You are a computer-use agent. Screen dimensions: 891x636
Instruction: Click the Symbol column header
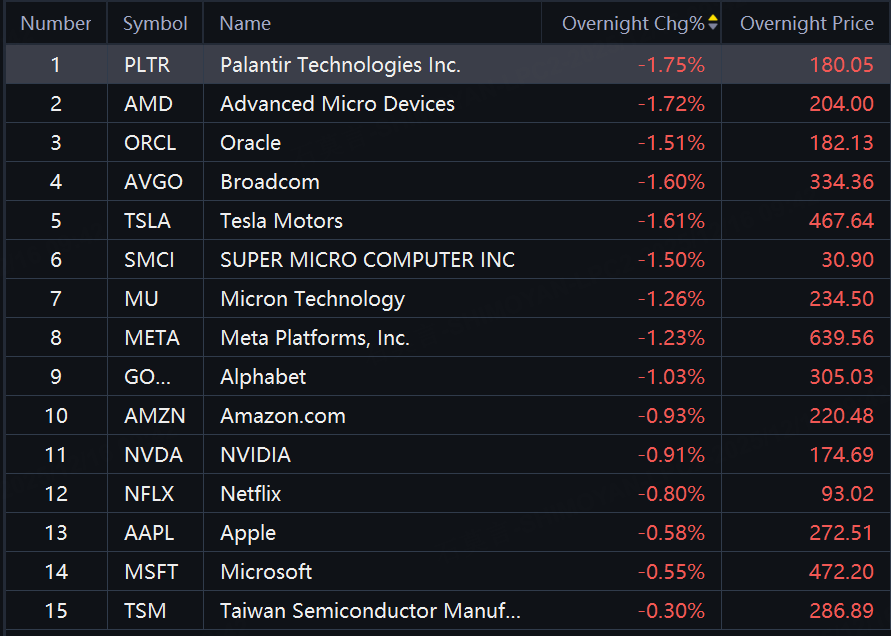click(155, 23)
